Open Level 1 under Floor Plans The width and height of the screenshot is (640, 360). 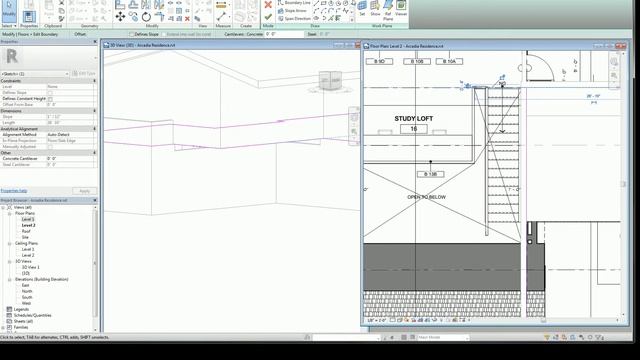tap(28, 219)
